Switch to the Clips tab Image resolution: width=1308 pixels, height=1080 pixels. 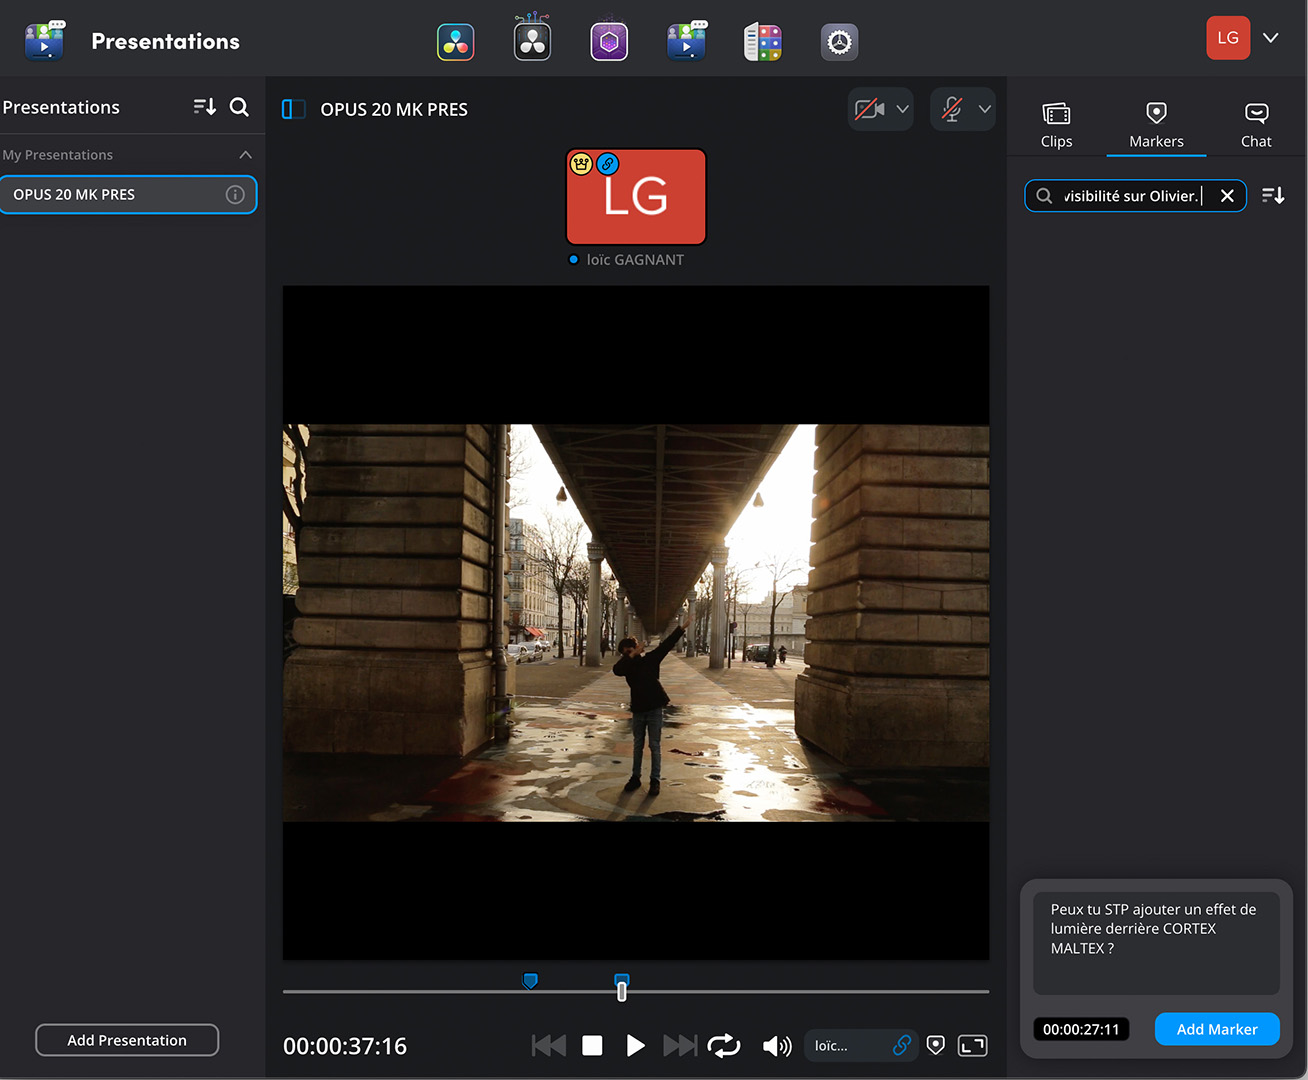tap(1056, 125)
